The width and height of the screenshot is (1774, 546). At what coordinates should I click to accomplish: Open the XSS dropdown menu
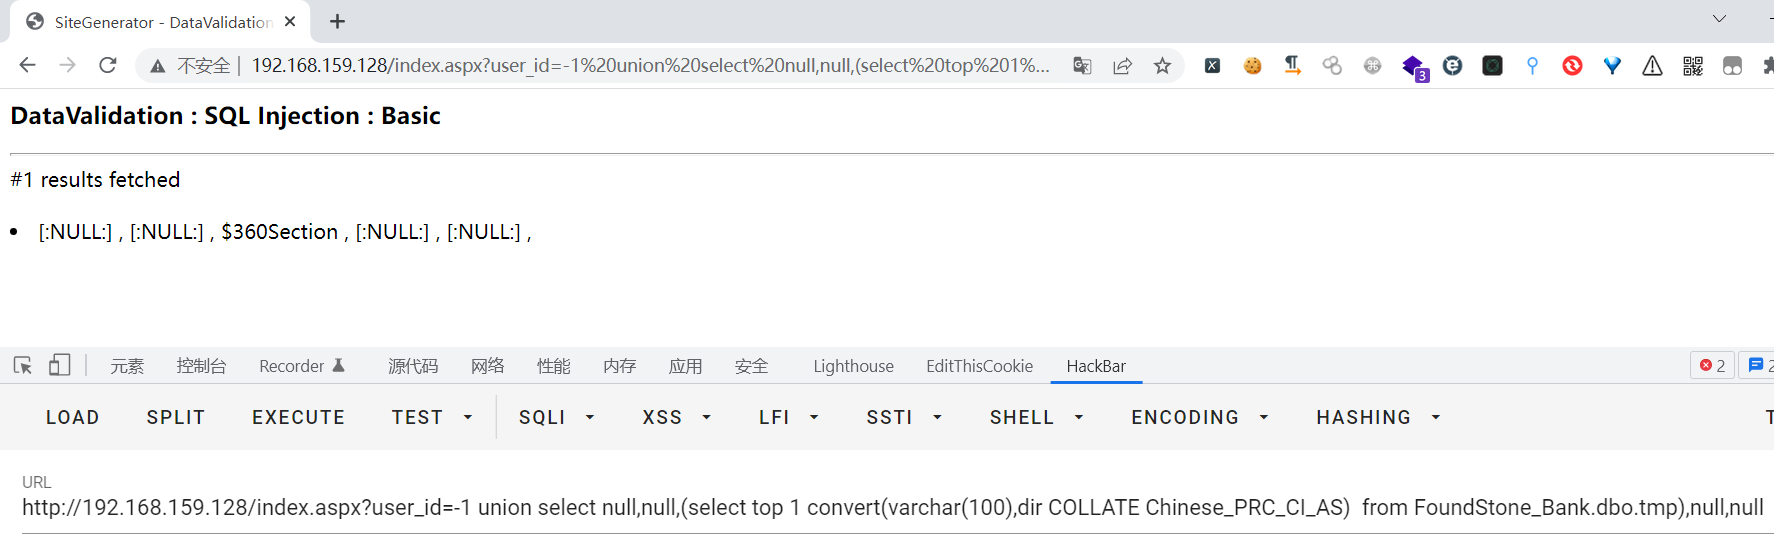tap(677, 417)
